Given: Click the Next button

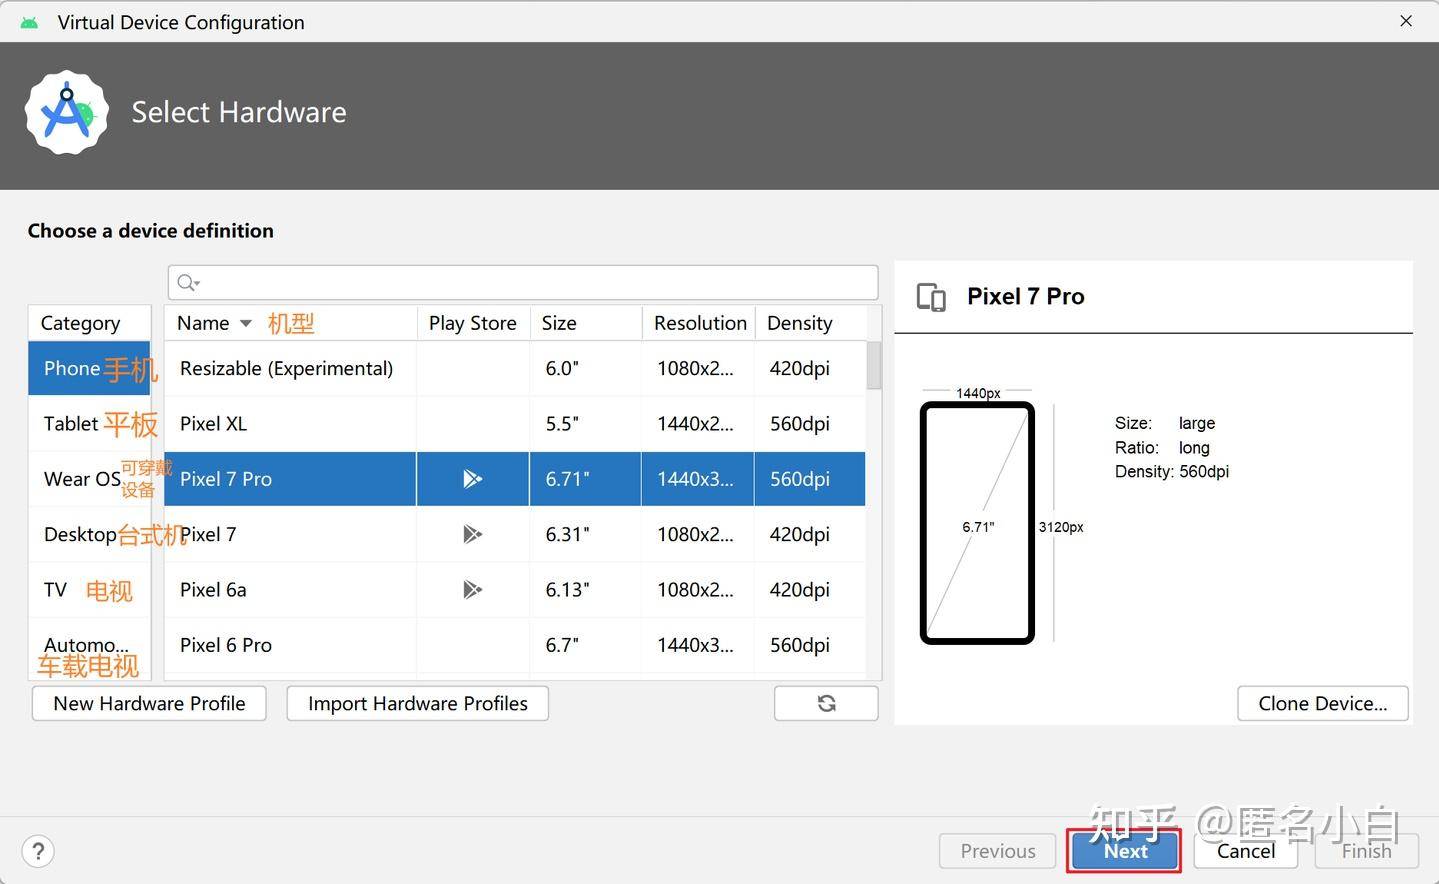Looking at the screenshot, I should tap(1125, 851).
